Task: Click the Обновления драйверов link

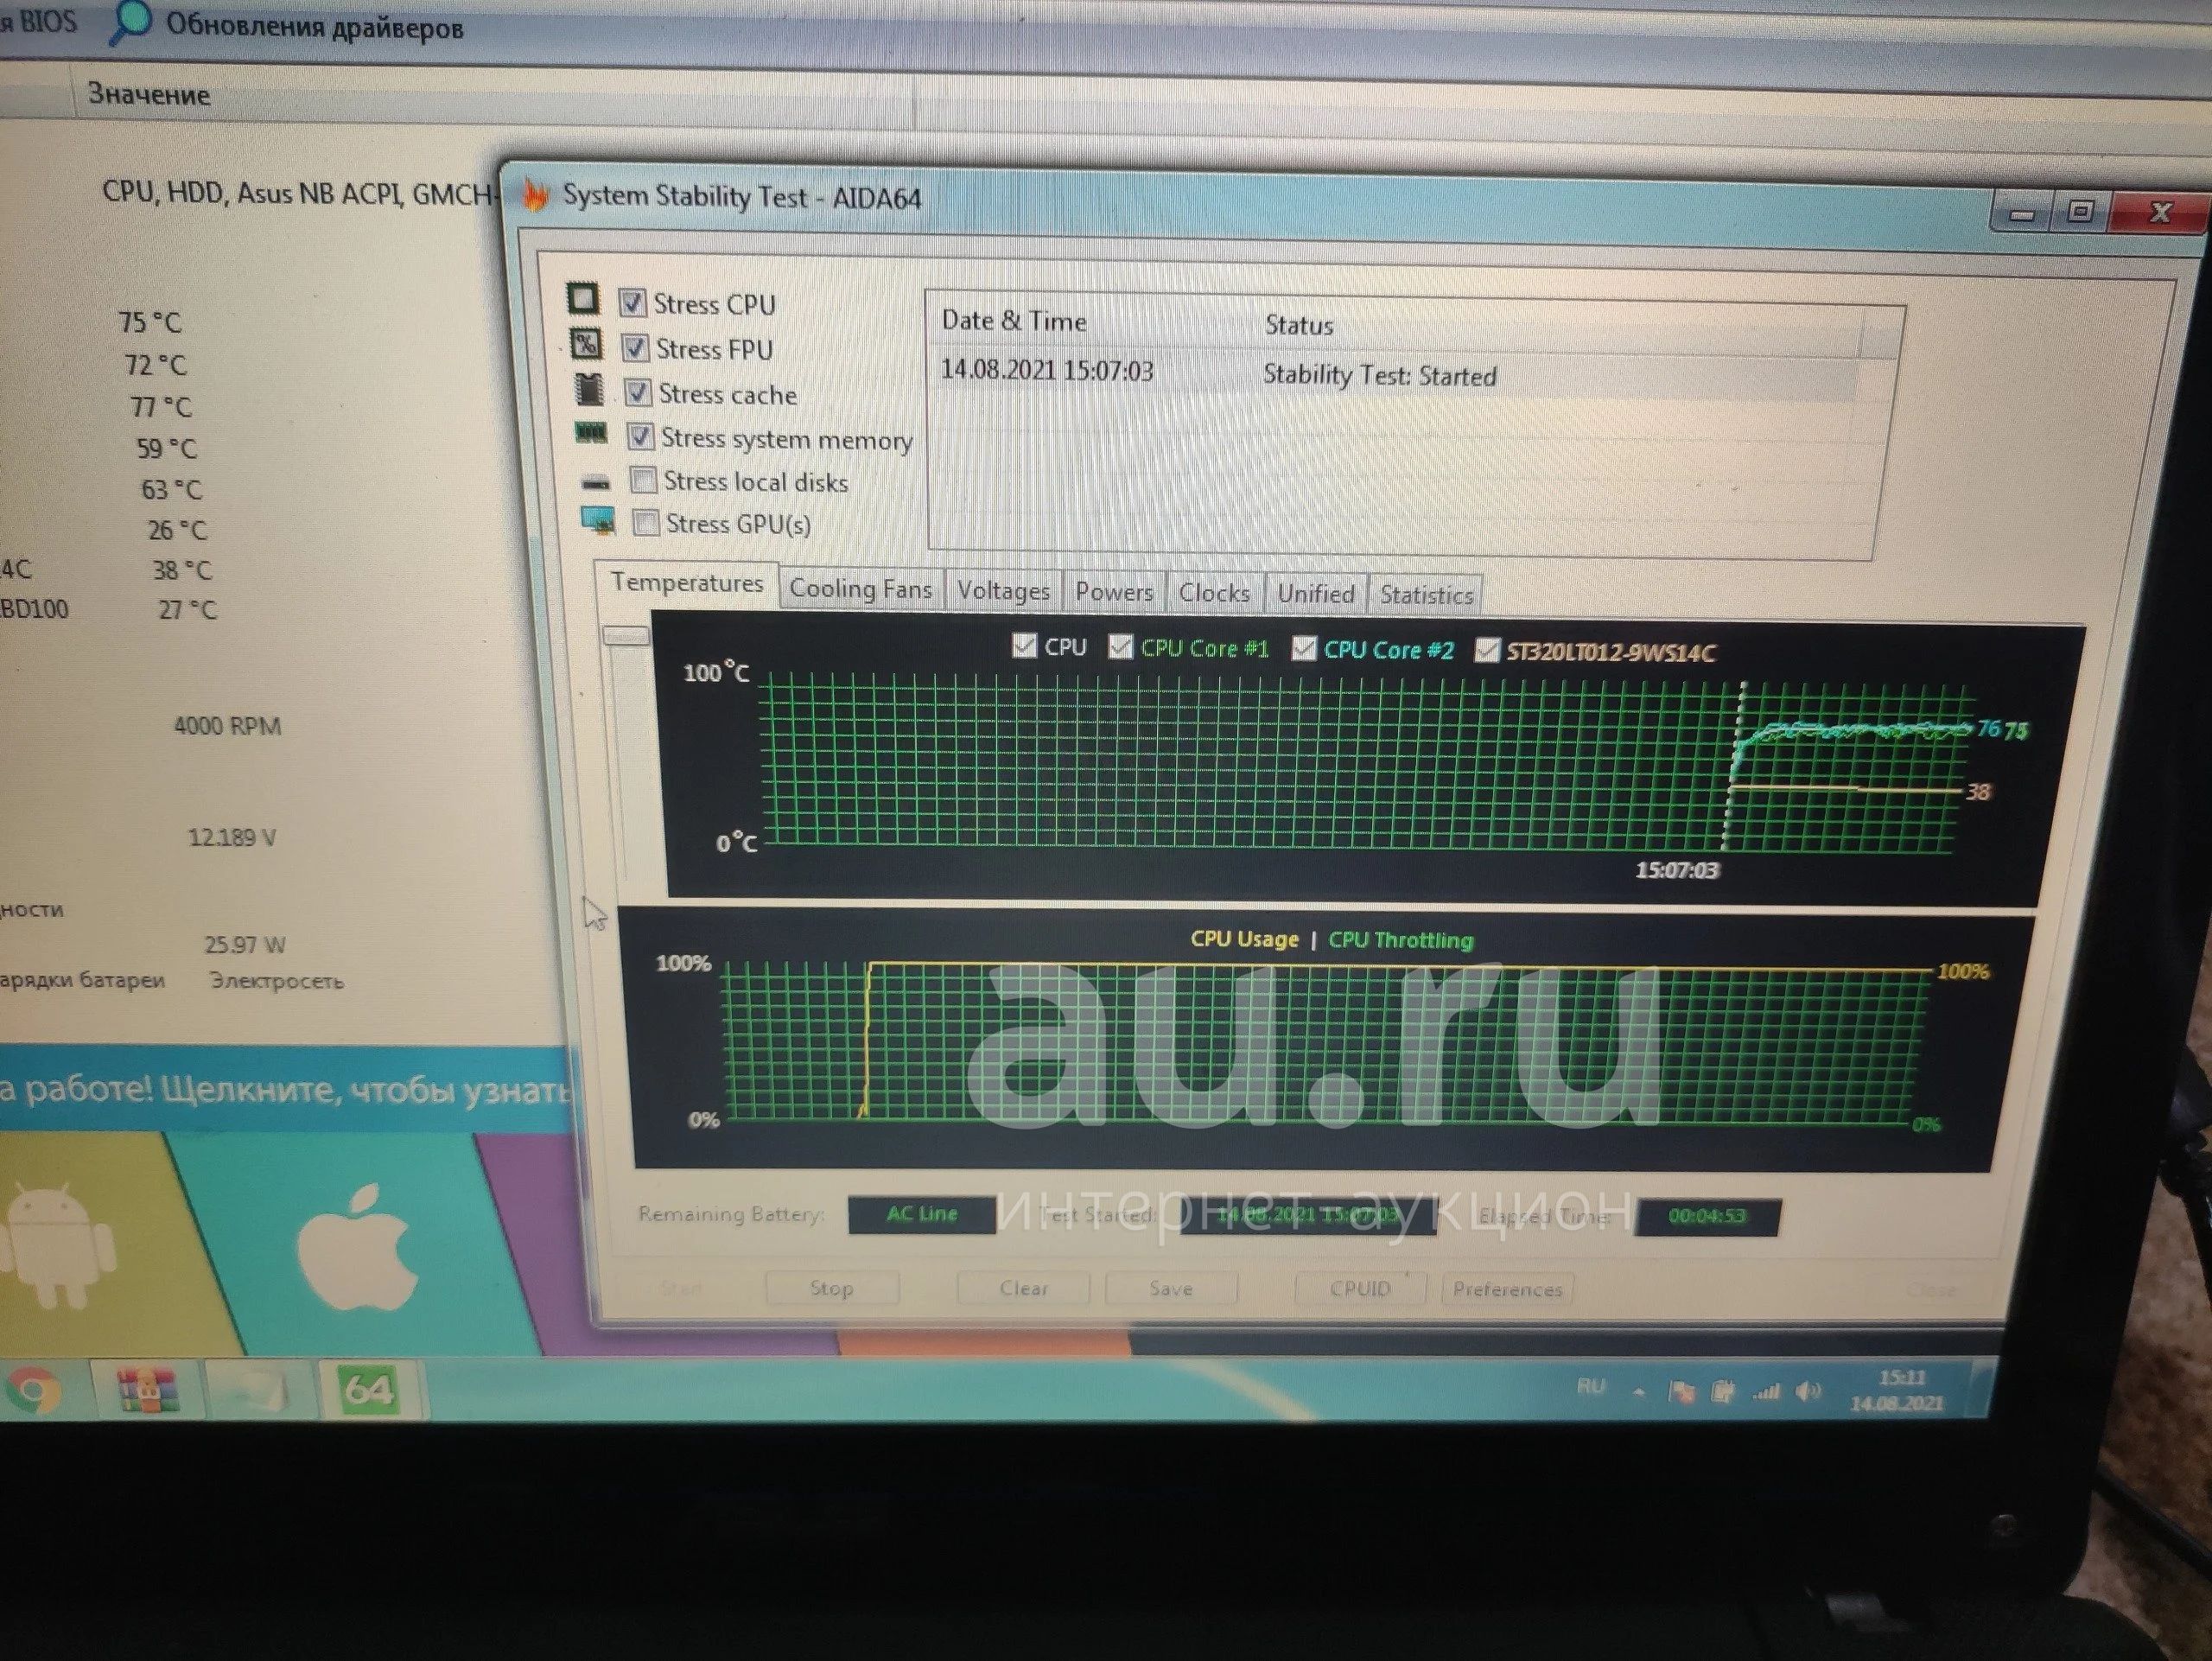Action: 314,26
